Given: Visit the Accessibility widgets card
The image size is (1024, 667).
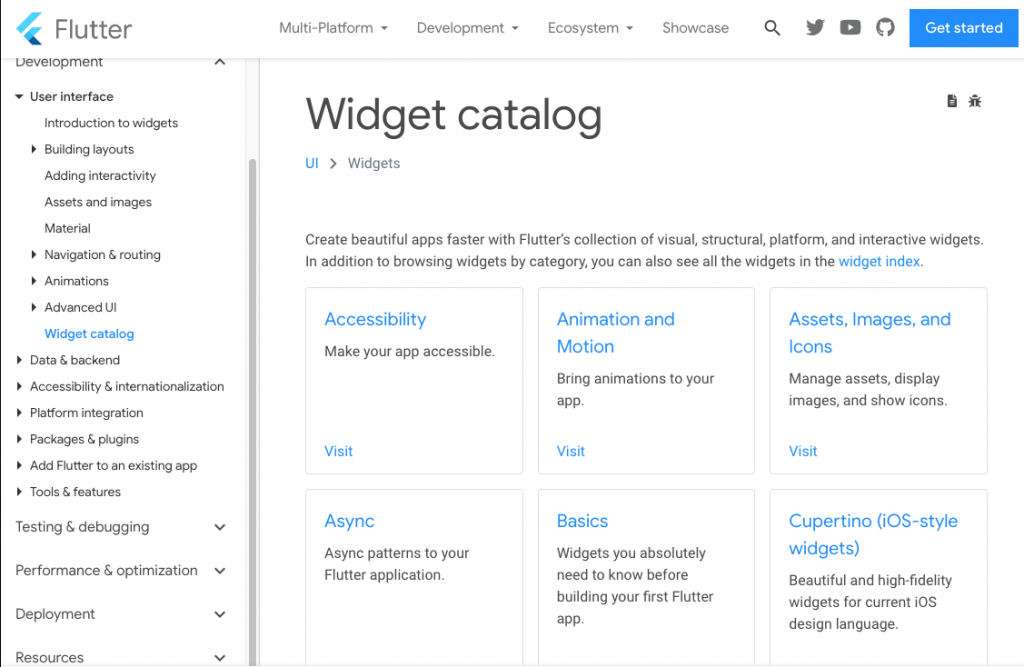Looking at the screenshot, I should (339, 451).
